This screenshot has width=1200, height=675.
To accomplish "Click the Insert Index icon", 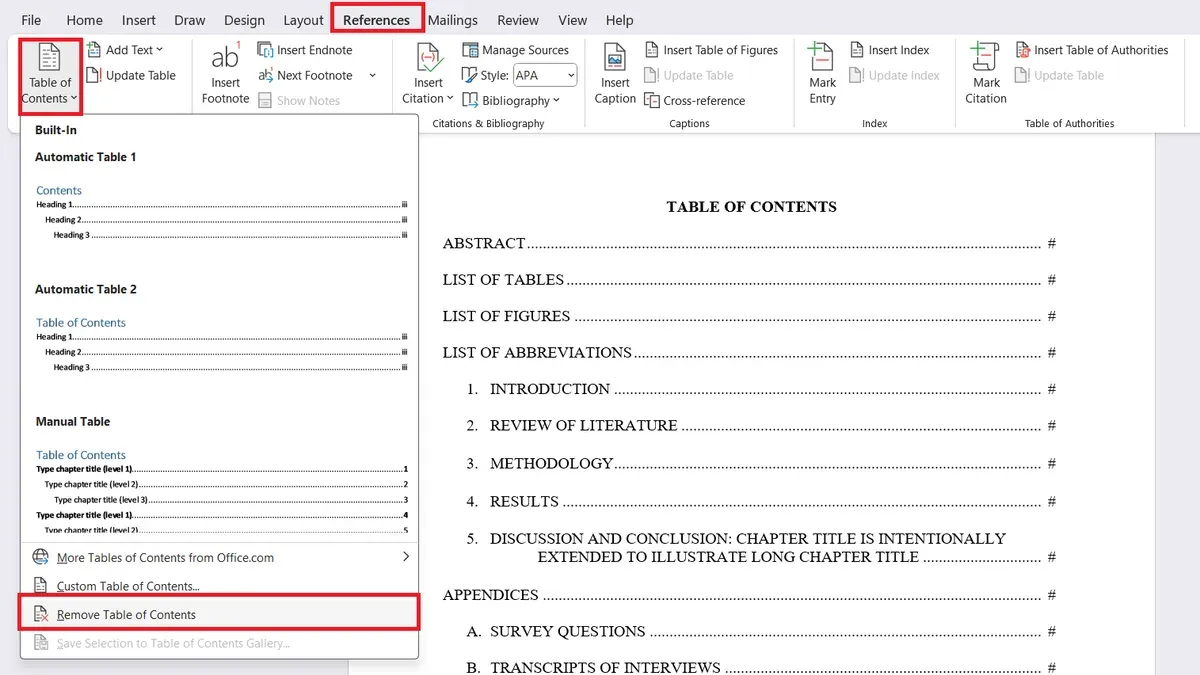I will pyautogui.click(x=857, y=50).
